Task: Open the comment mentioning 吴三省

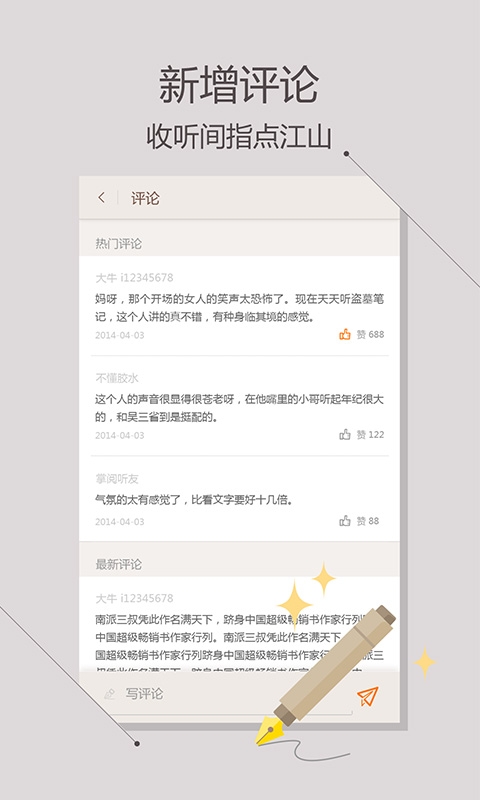Action: pos(239,408)
